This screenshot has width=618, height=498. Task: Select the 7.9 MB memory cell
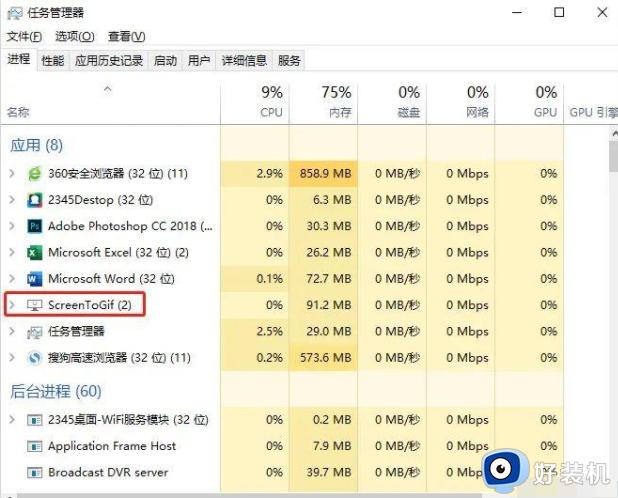tap(324, 446)
